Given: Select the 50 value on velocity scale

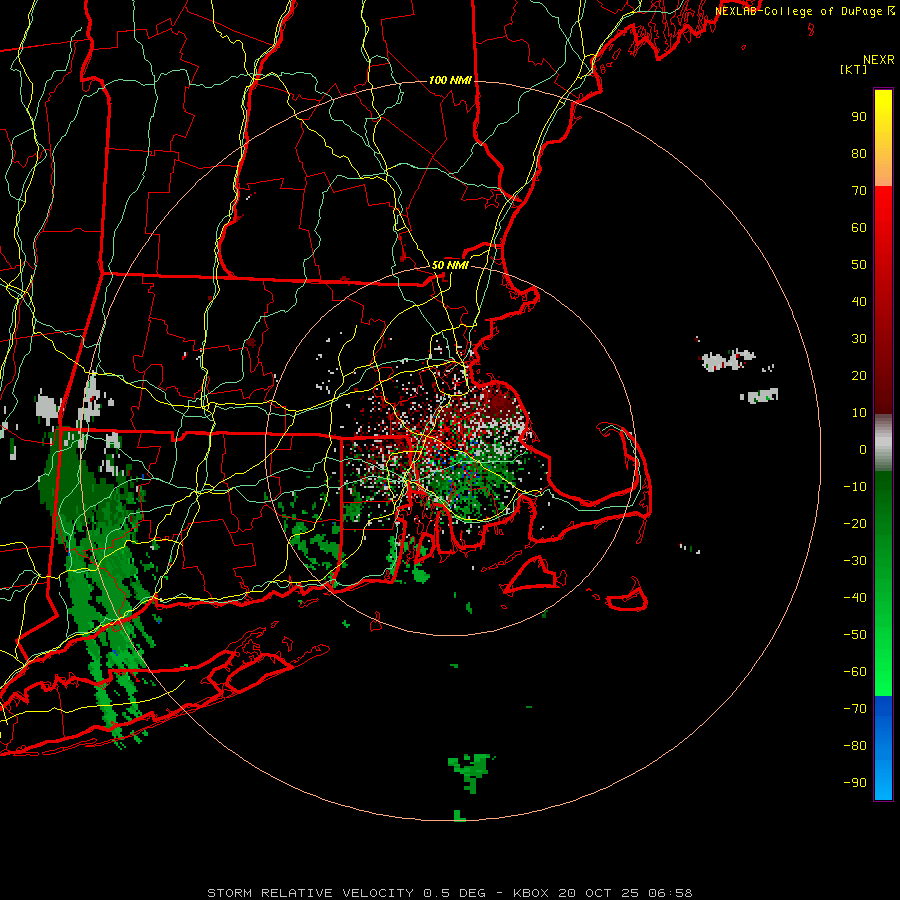Looking at the screenshot, I should click(x=859, y=265).
